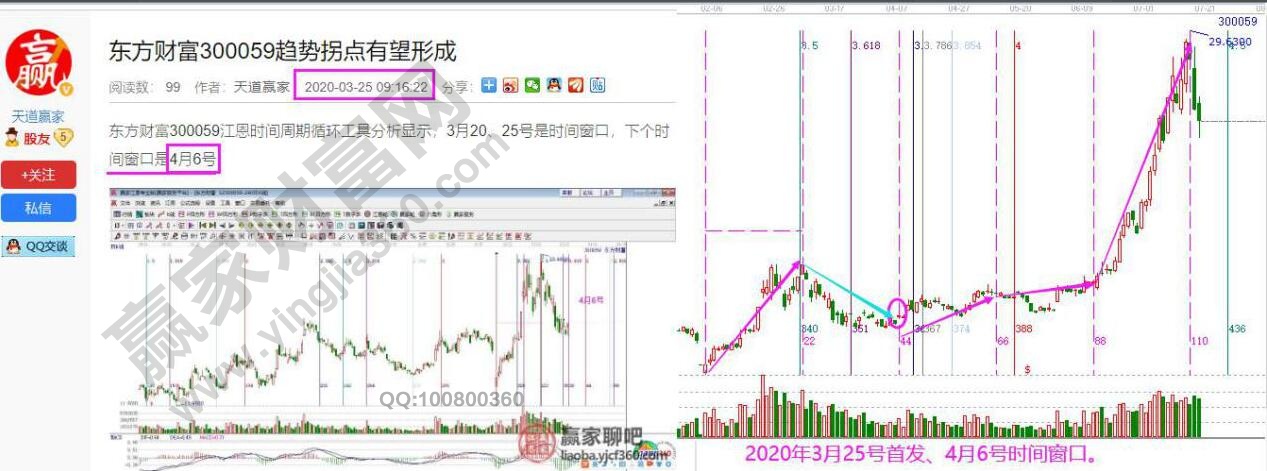
Task: Send a message using 私信 button
Action: (38, 208)
